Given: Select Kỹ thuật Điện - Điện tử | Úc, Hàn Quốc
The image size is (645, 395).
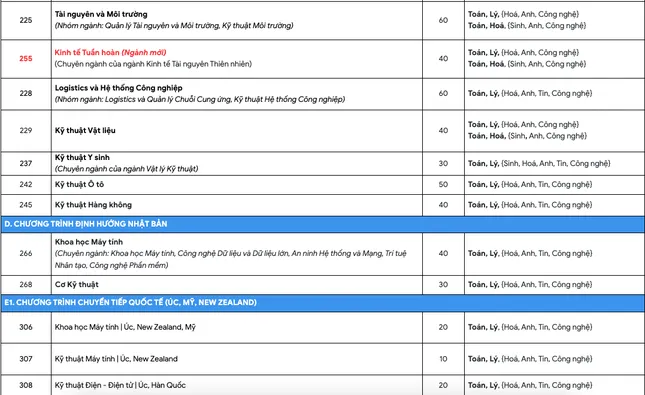Looking at the screenshot, I should 120,385.
